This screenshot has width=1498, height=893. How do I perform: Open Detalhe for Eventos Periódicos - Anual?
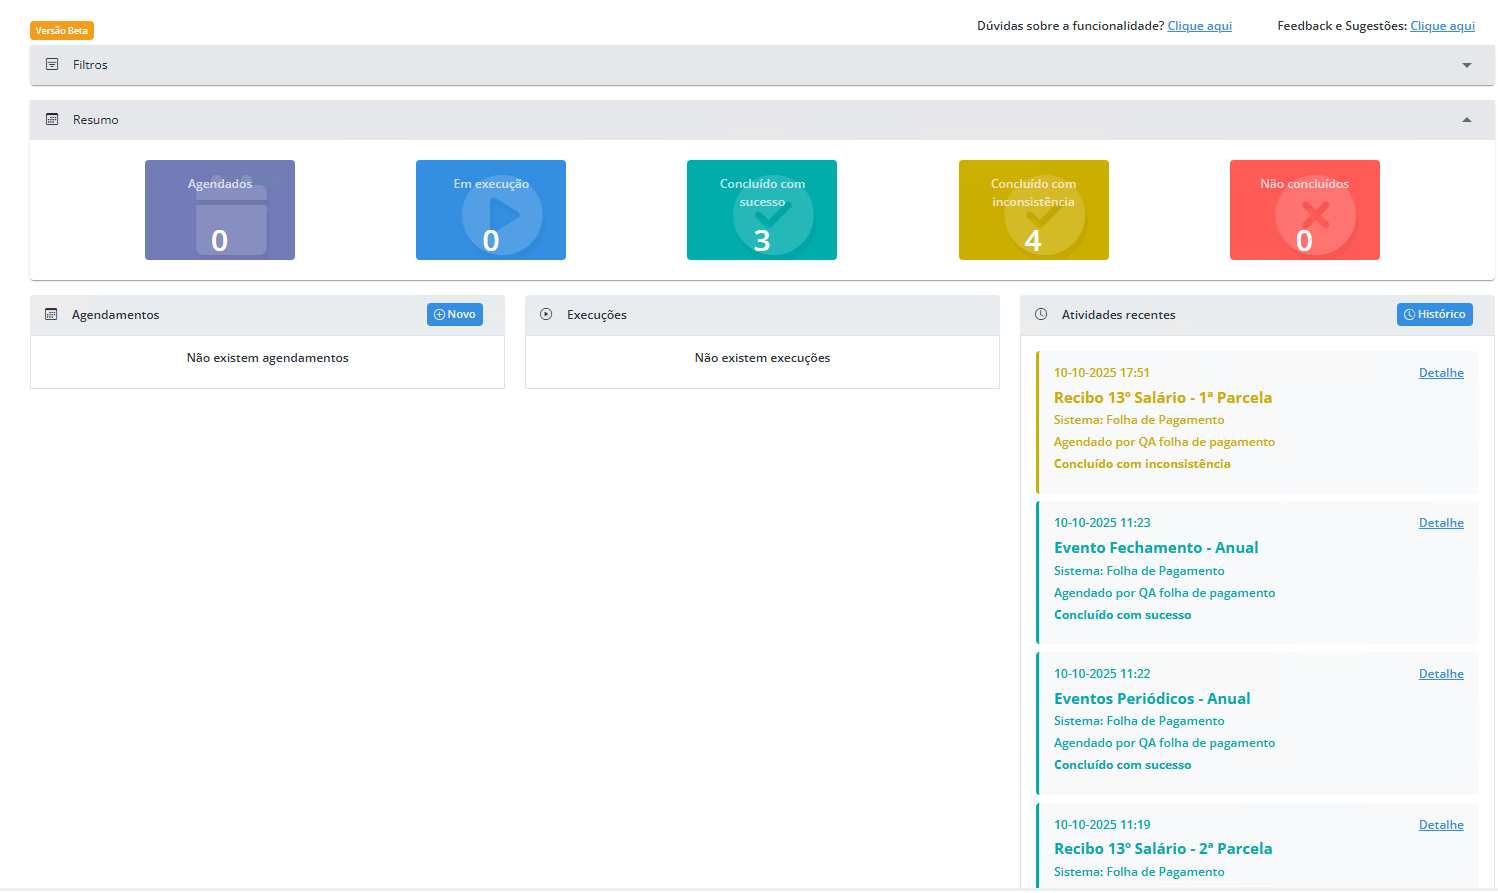tap(1441, 674)
